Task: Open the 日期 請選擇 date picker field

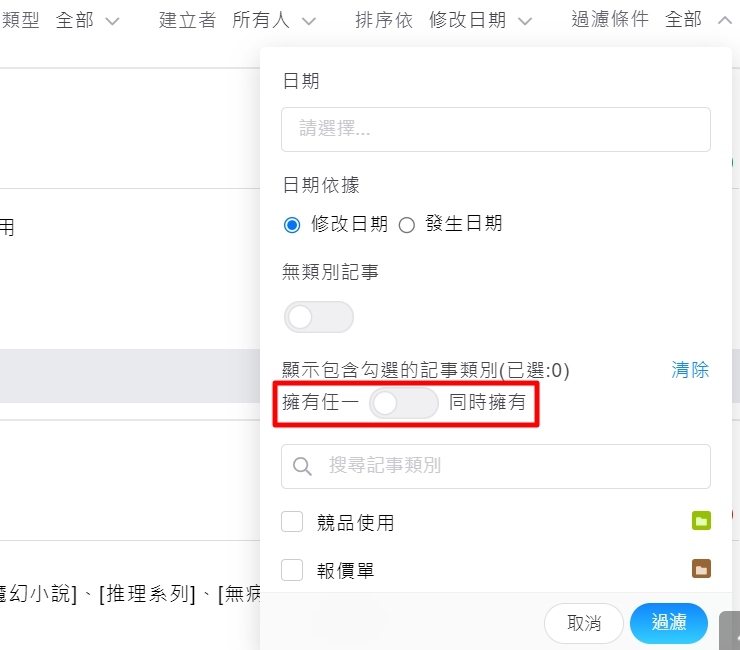Action: point(495,129)
